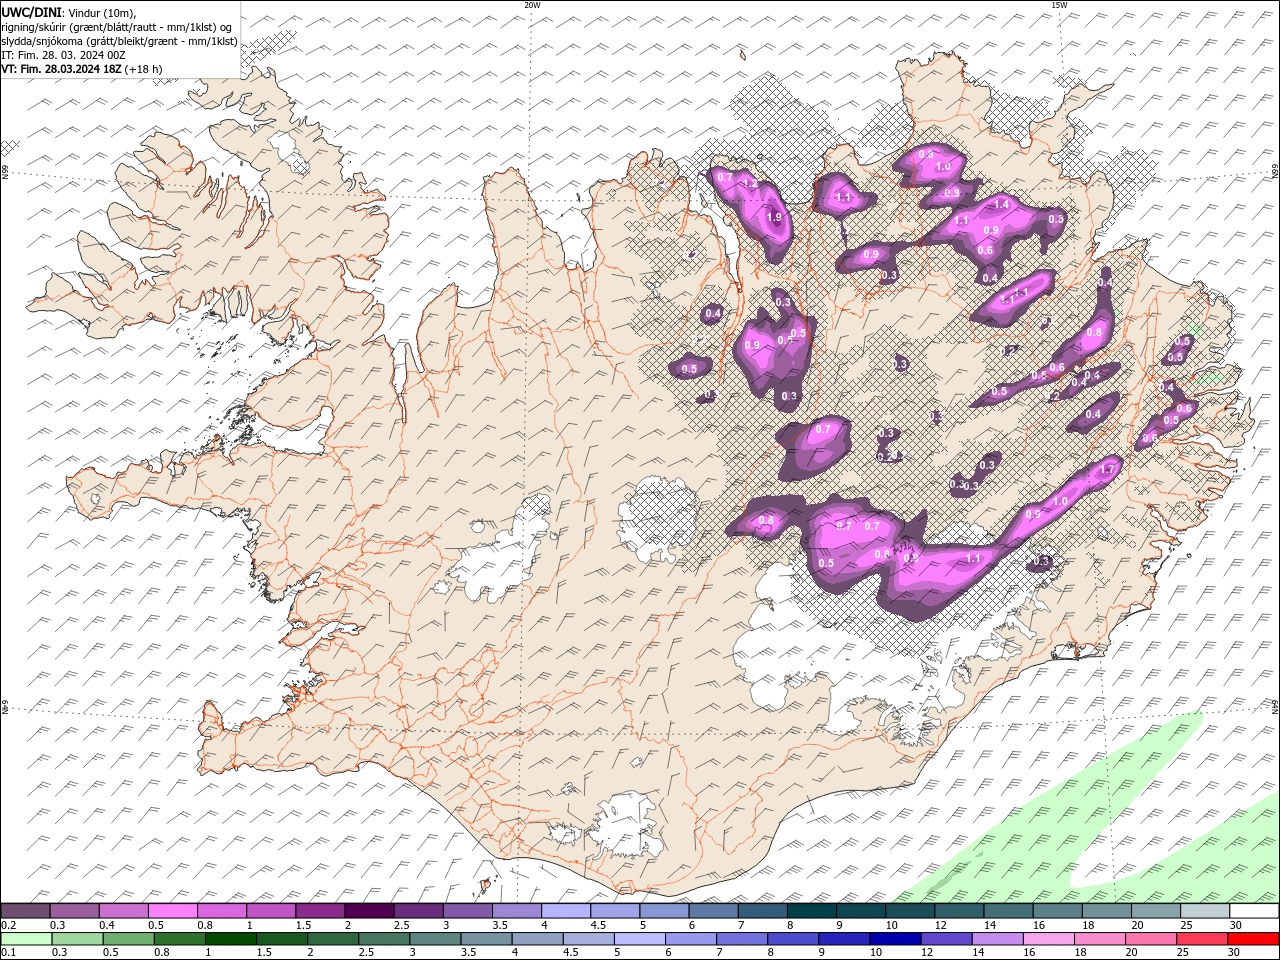Choose the blue swatch labeled 9 in the lower scale
The image size is (1280, 960).
[x=843, y=939]
